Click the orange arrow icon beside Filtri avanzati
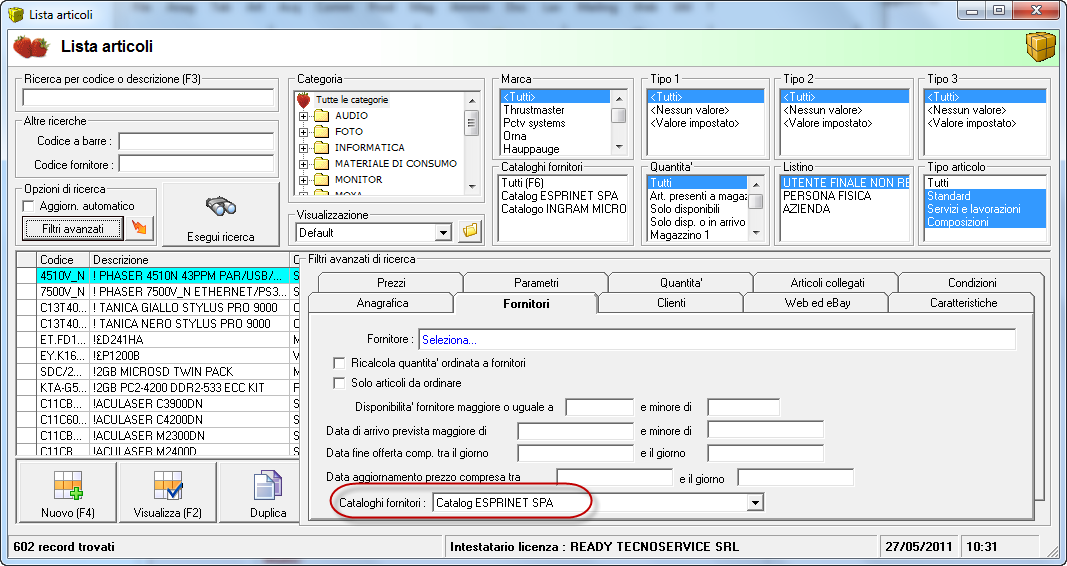 [x=142, y=229]
